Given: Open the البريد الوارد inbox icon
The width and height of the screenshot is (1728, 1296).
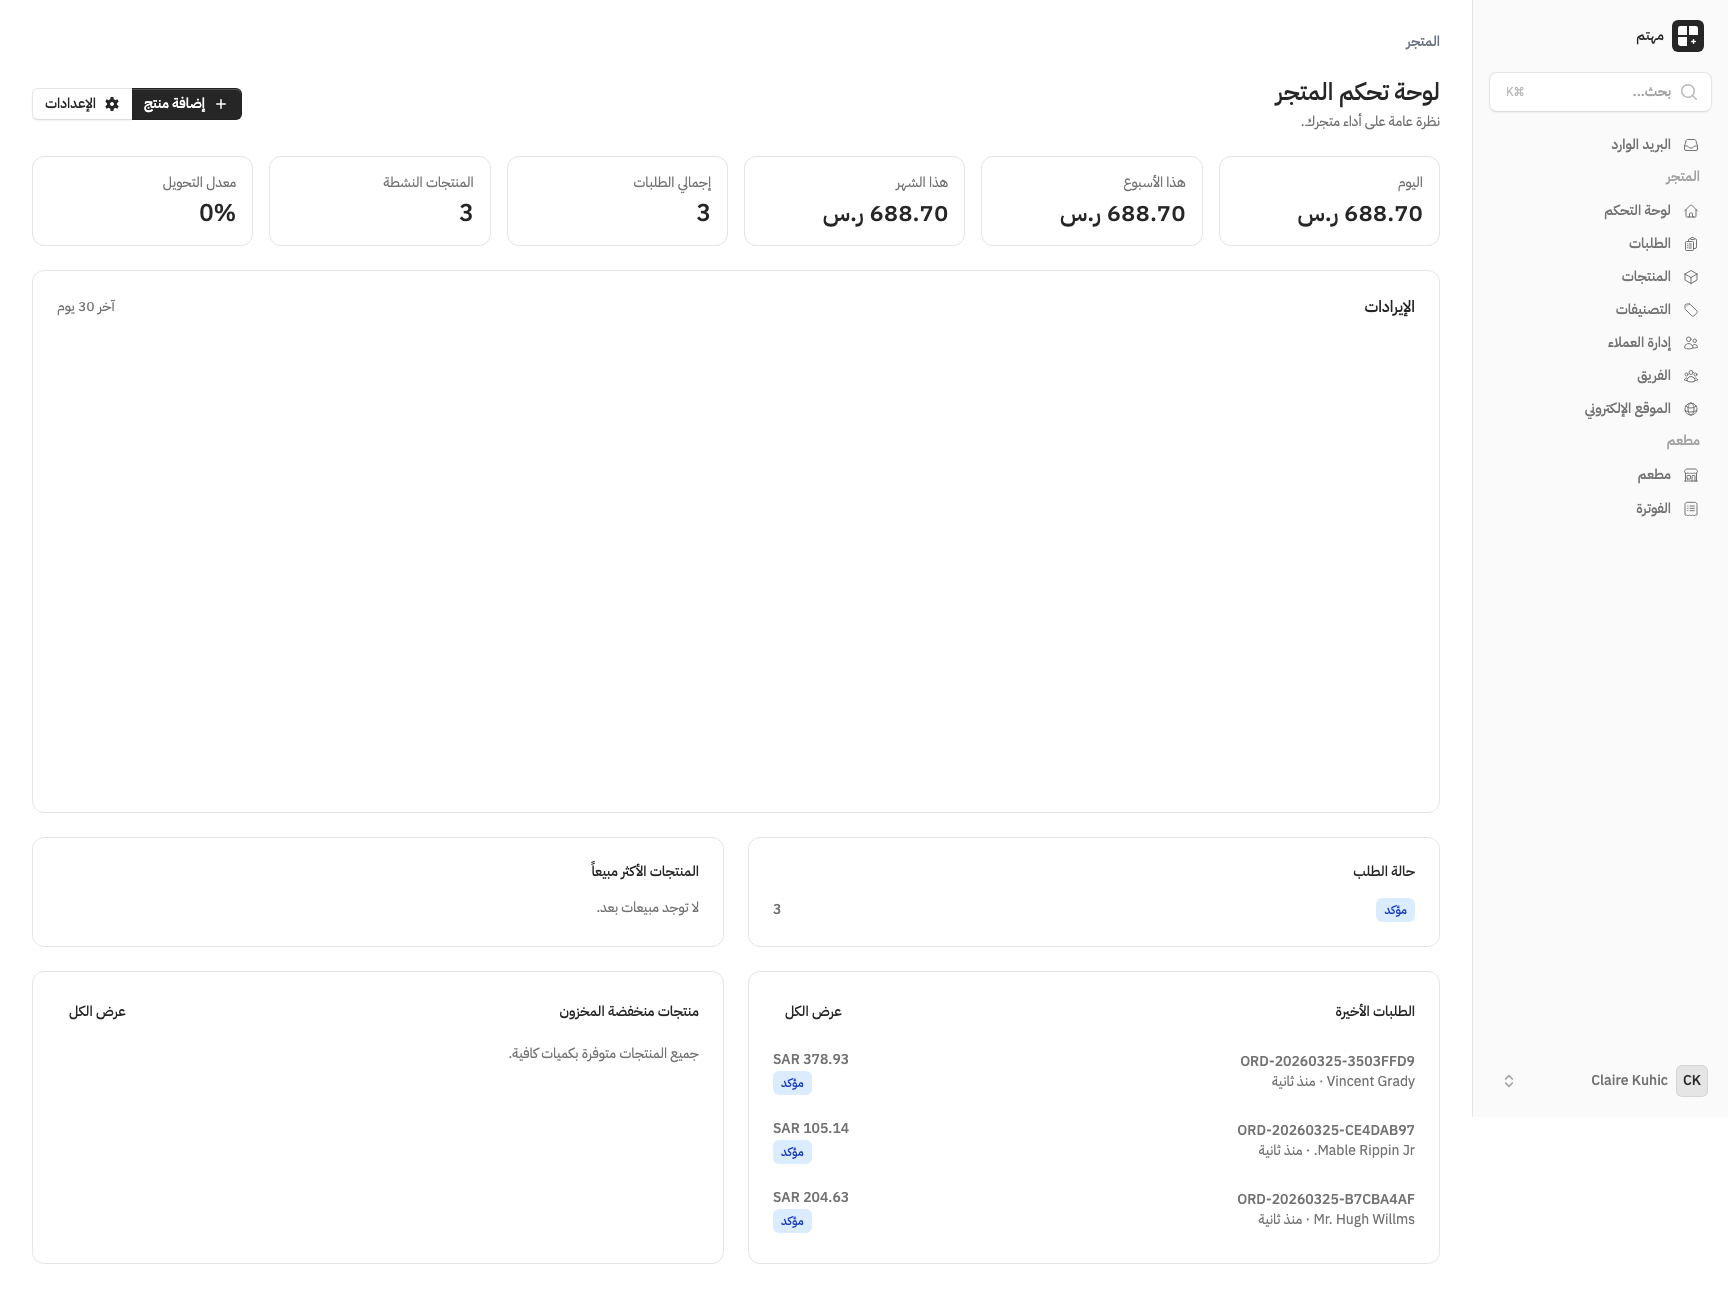Looking at the screenshot, I should [x=1692, y=144].
